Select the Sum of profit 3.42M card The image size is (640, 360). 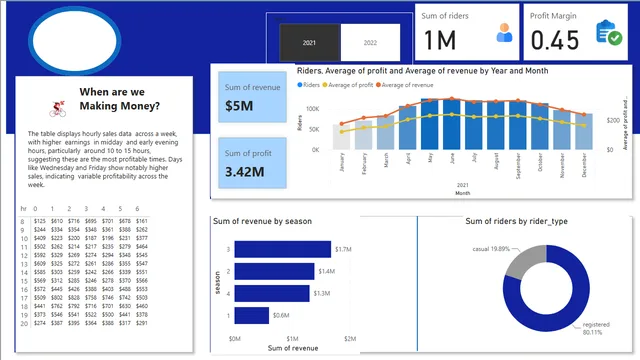[x=252, y=163]
